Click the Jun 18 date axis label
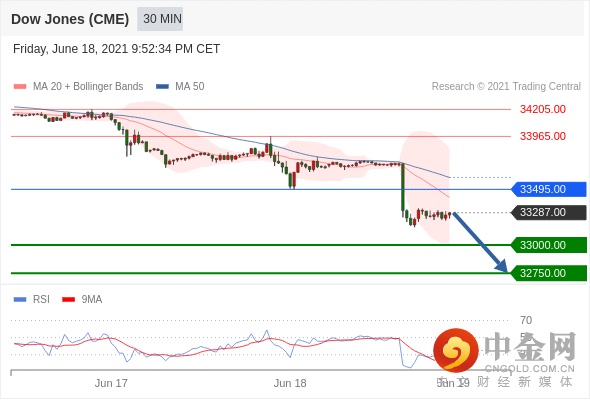 tap(290, 383)
